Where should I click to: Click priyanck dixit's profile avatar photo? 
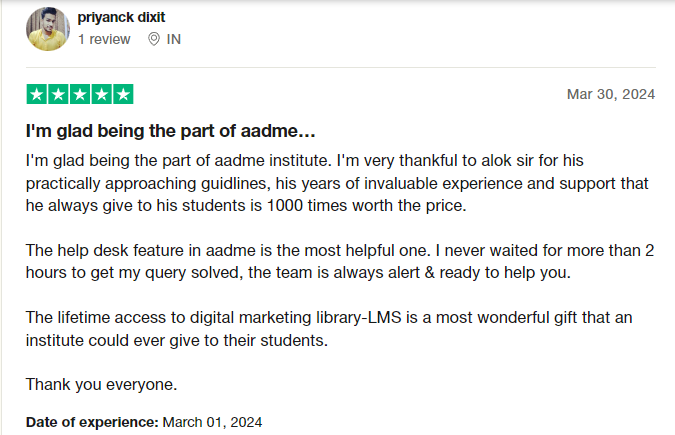(x=46, y=27)
